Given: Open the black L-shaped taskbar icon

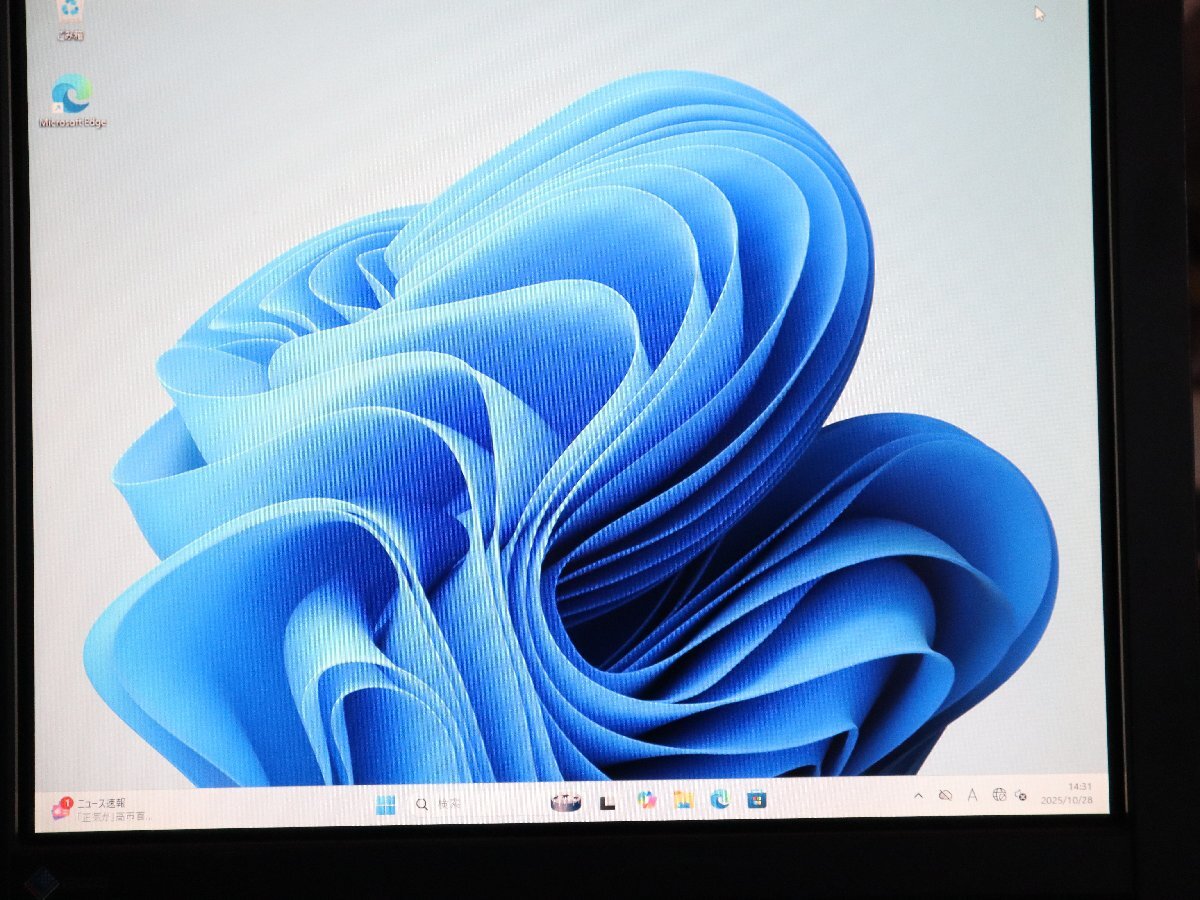Looking at the screenshot, I should (x=607, y=801).
